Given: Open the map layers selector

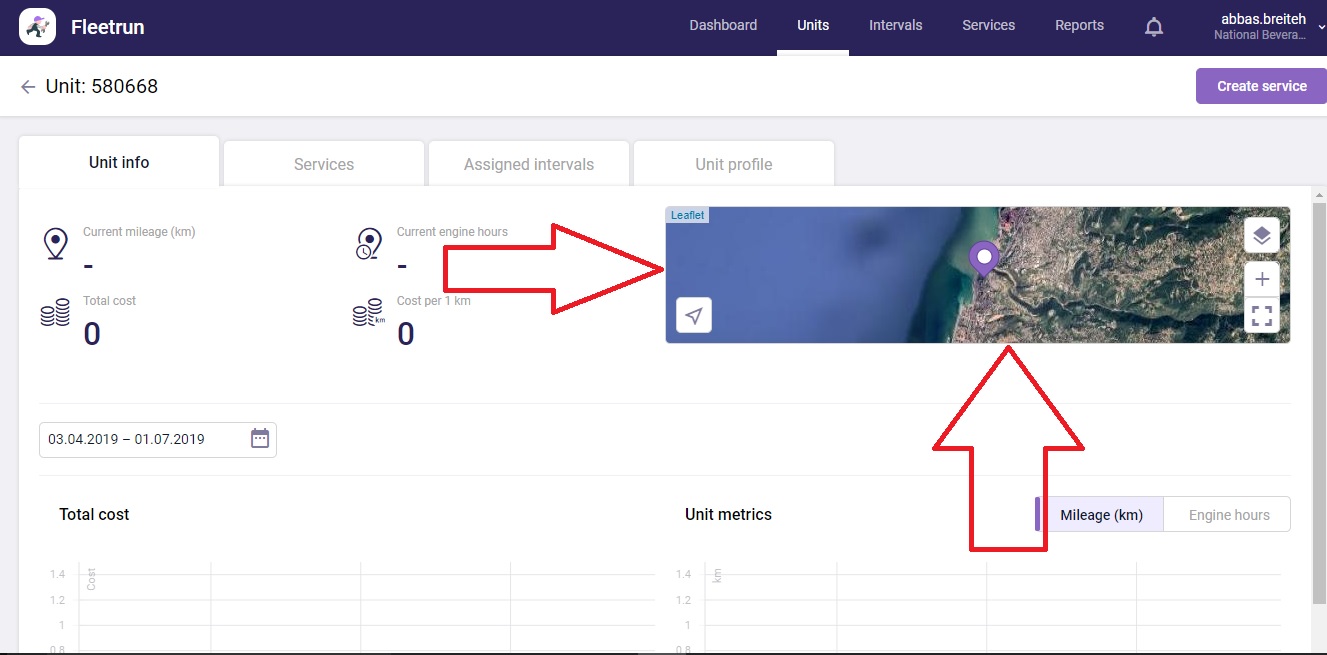Looking at the screenshot, I should click(1261, 236).
